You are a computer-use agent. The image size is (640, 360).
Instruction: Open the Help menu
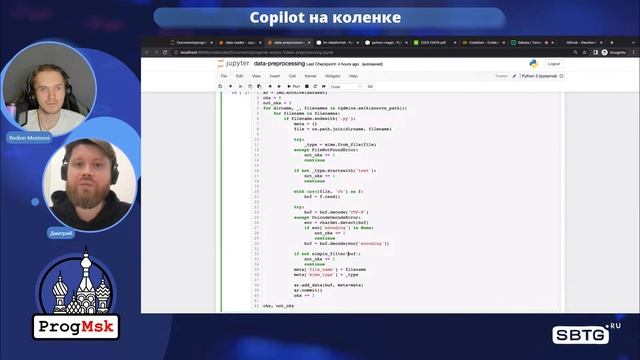pyautogui.click(x=353, y=76)
